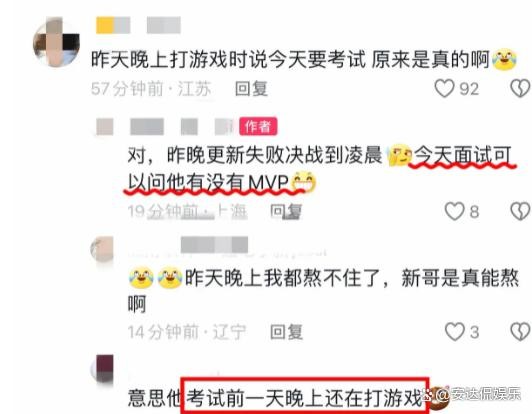Reply to the author's Shanghai comment
The width and height of the screenshot is (532, 414).
pyautogui.click(x=286, y=211)
